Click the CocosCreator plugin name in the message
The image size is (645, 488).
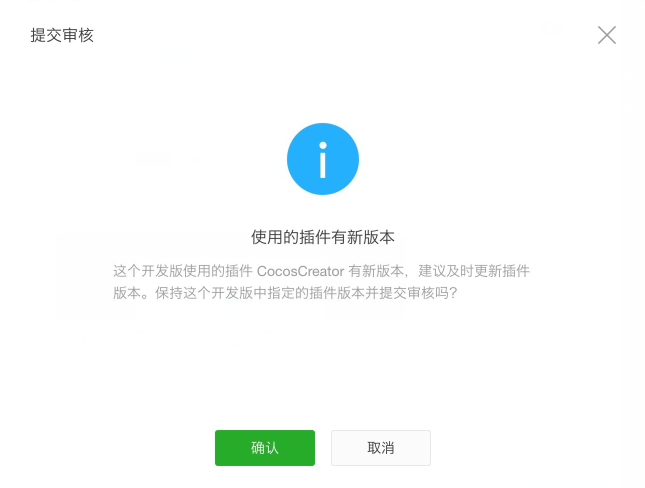(300, 271)
